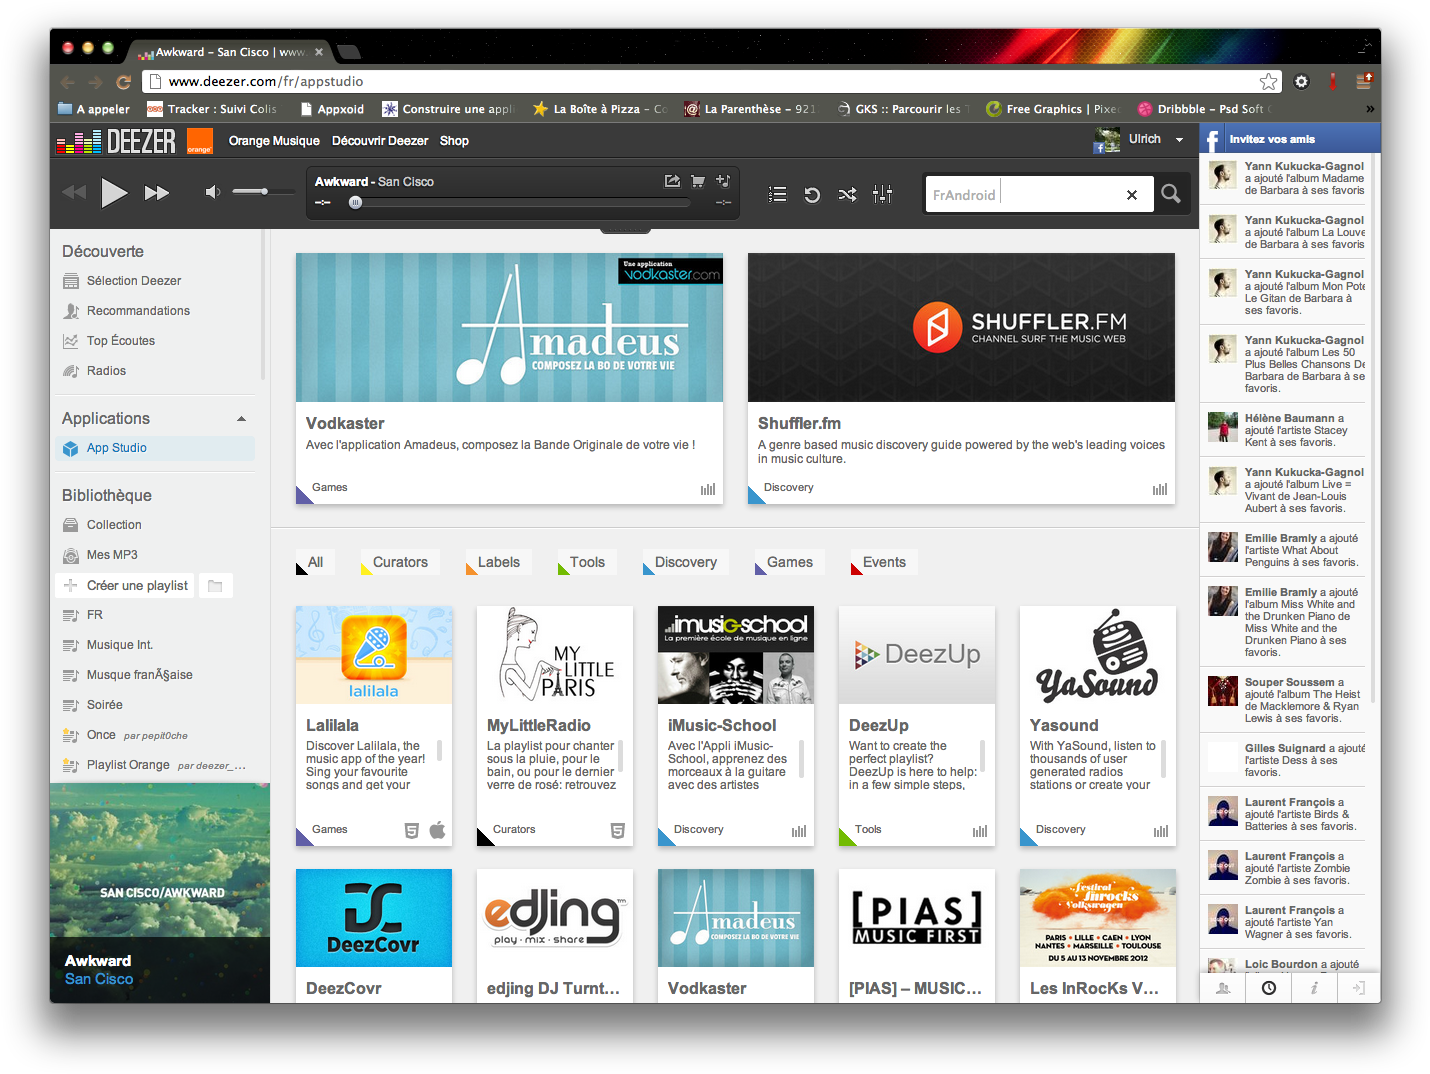This screenshot has height=1074, width=1430.
Task: Open Mes MP3 in sidebar
Action: [x=112, y=555]
